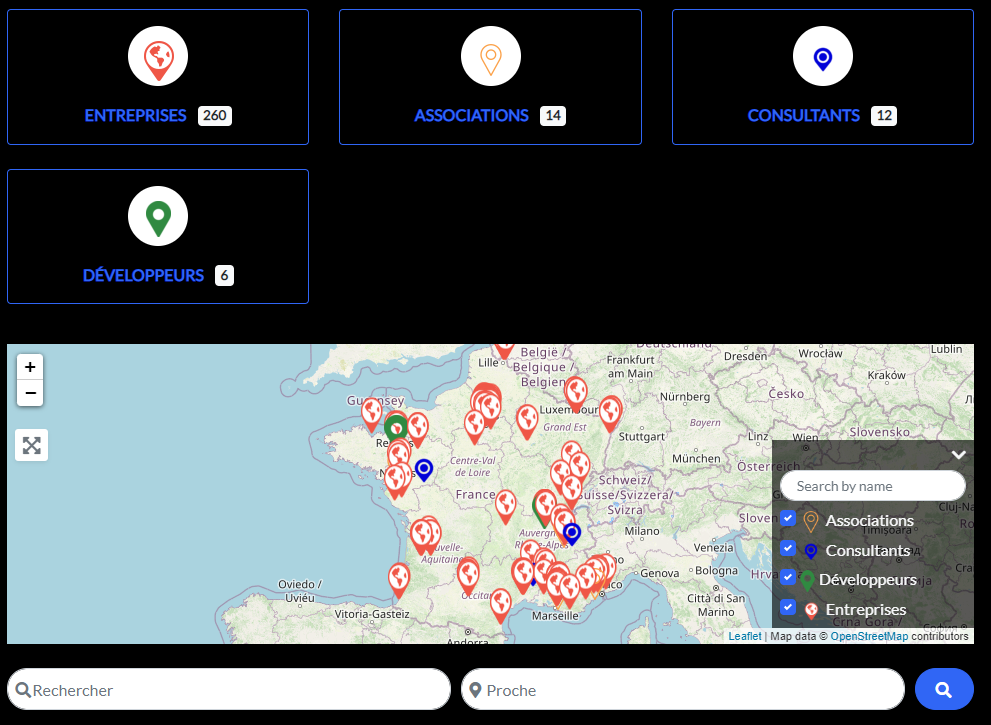Click the Consultants legend pin icon
This screenshot has width=991, height=725.
coord(811,551)
